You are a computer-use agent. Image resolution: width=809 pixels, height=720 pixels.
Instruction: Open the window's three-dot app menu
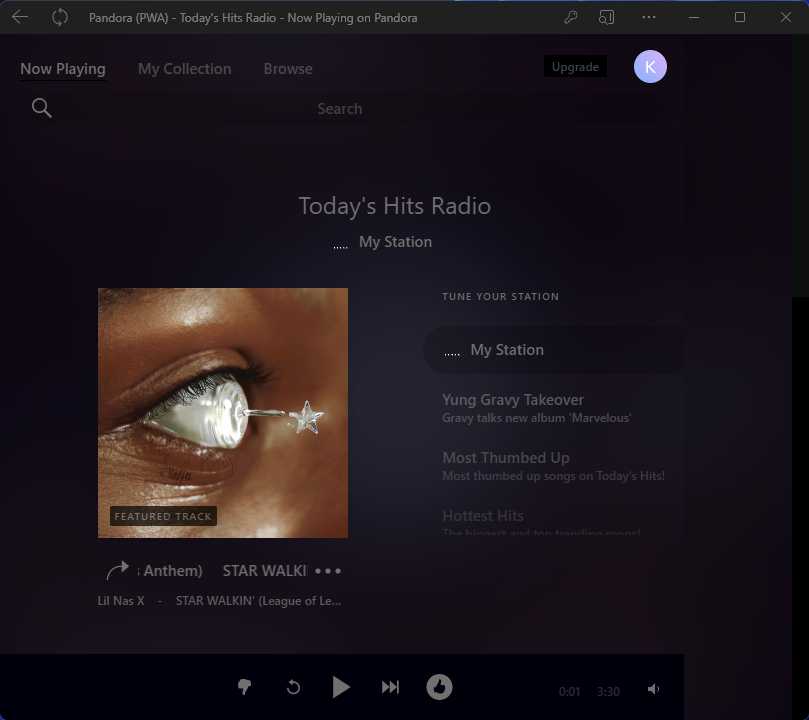[x=649, y=17]
